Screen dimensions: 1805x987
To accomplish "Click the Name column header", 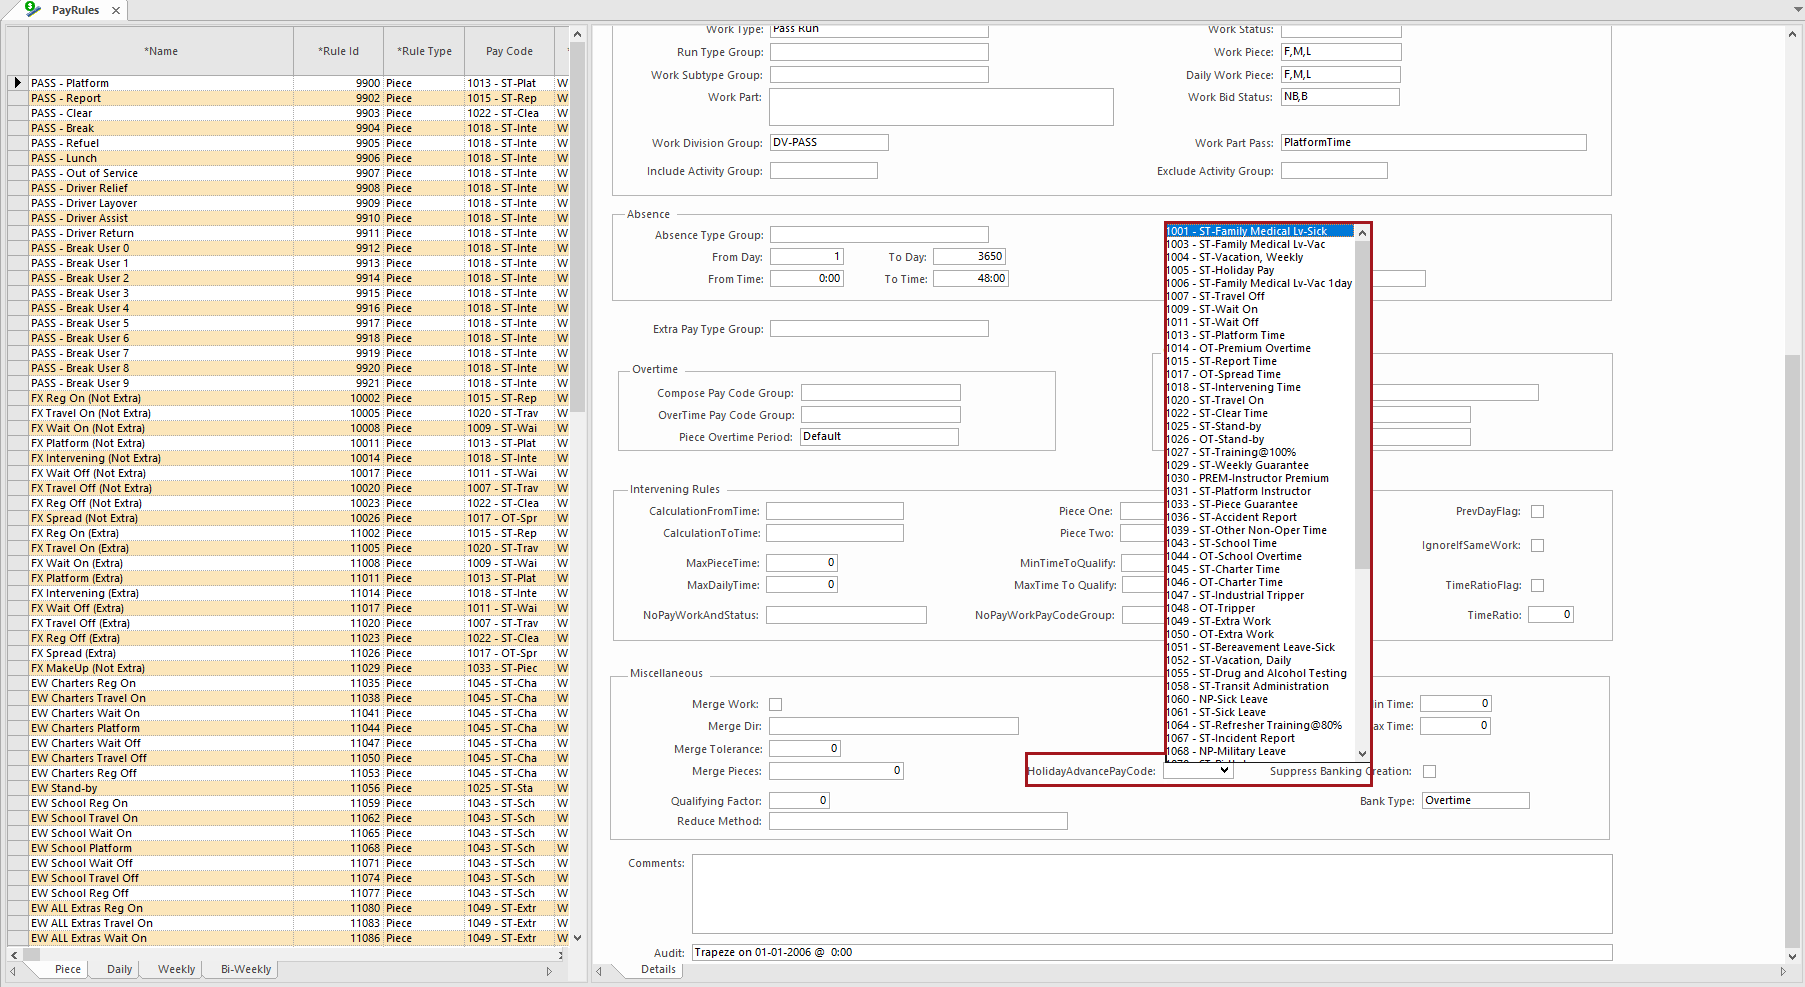I will point(161,51).
